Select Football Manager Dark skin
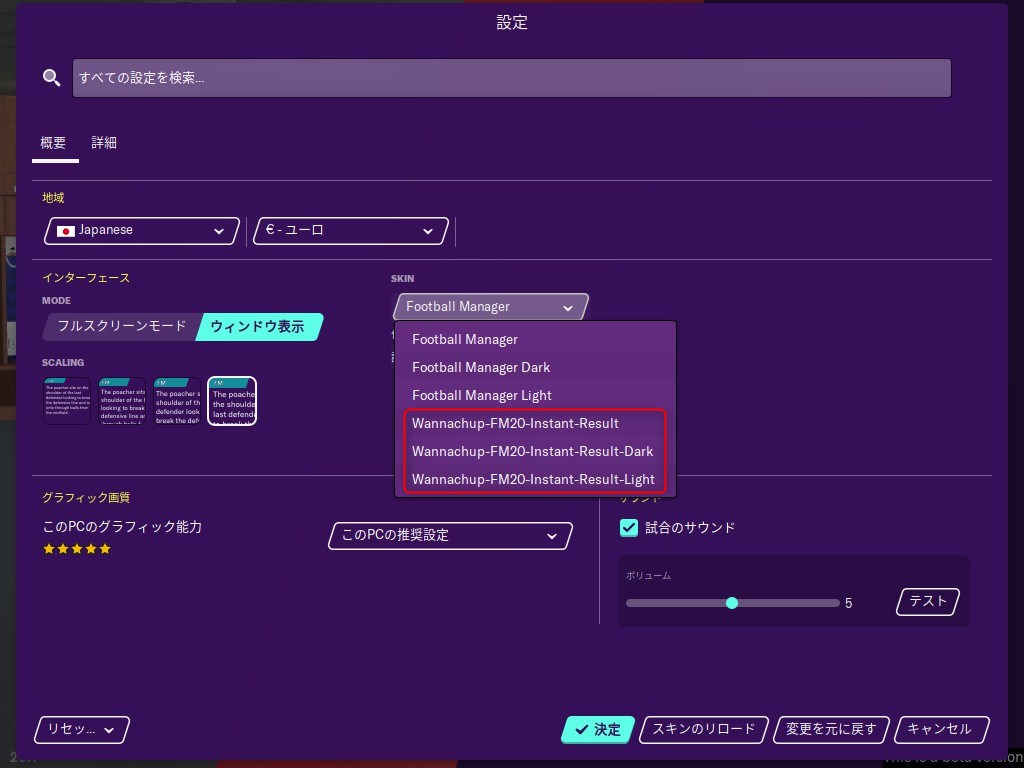Screen dimensions: 1024x768 point(535,368)
